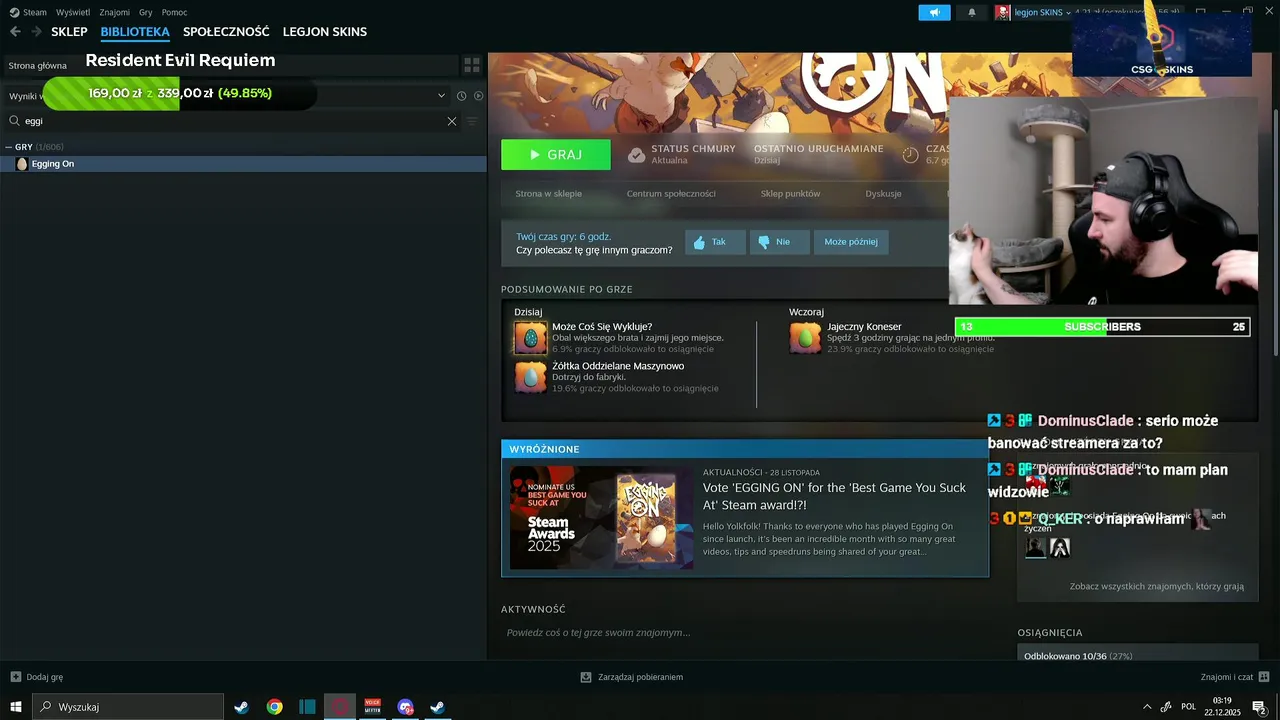The width and height of the screenshot is (1280, 720).
Task: Click the legjon SKINS user avatar
Action: click(x=1003, y=13)
